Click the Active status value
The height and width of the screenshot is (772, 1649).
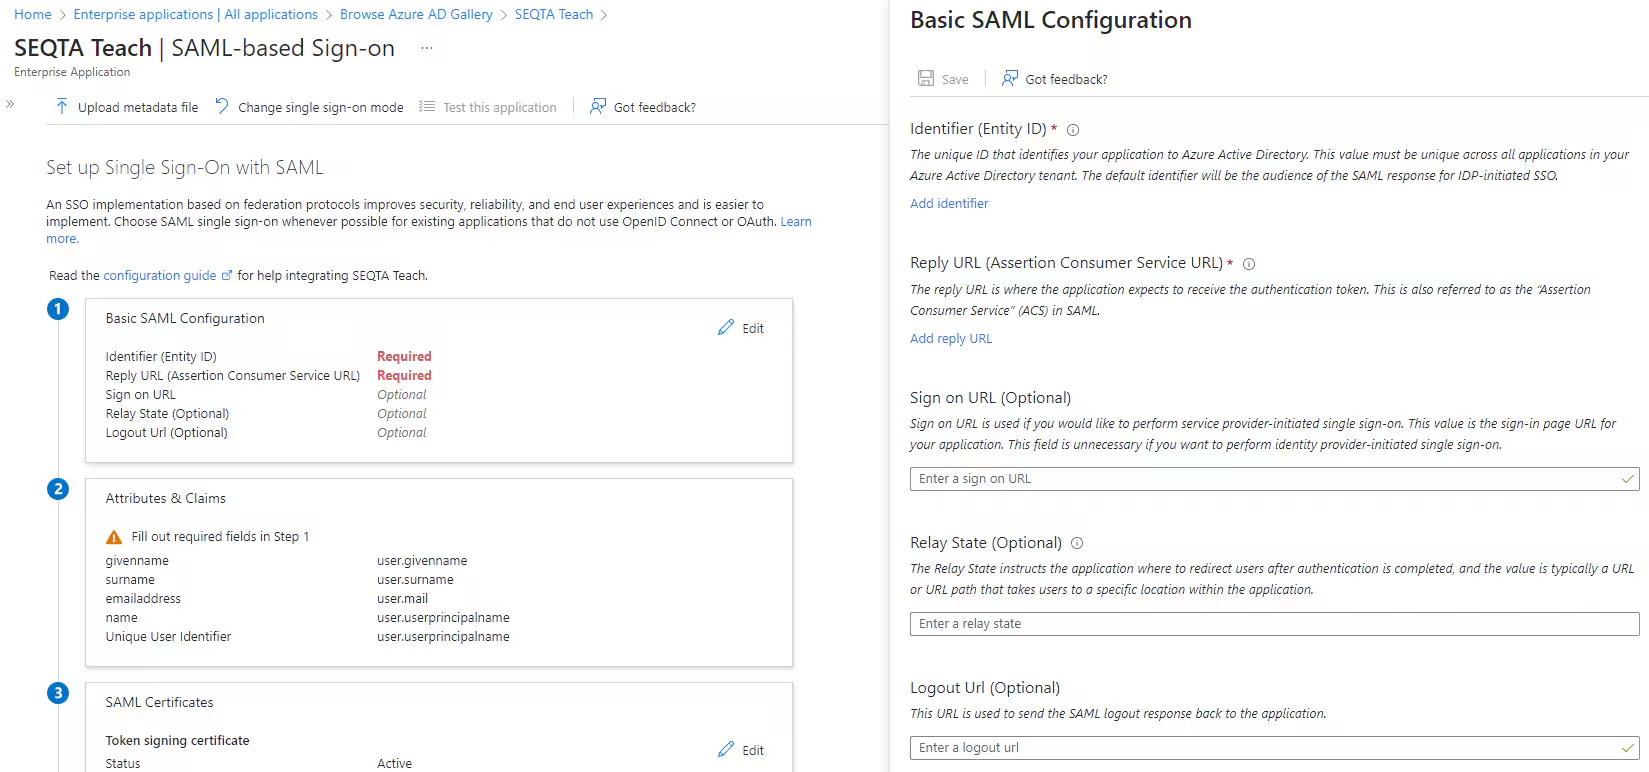coord(394,764)
